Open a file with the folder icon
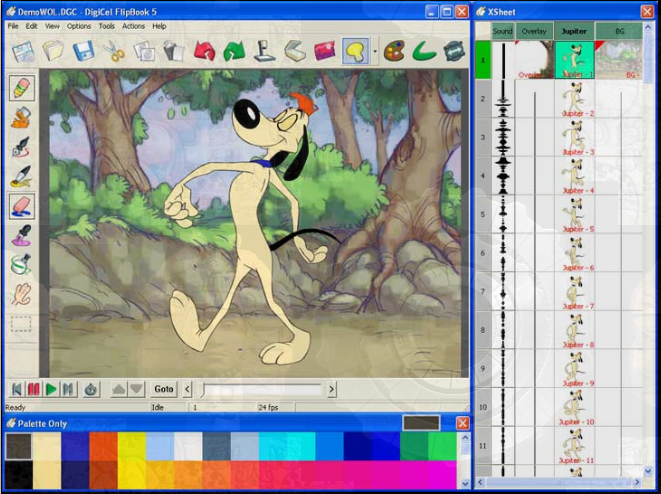This screenshot has width=661, height=494. (x=53, y=51)
